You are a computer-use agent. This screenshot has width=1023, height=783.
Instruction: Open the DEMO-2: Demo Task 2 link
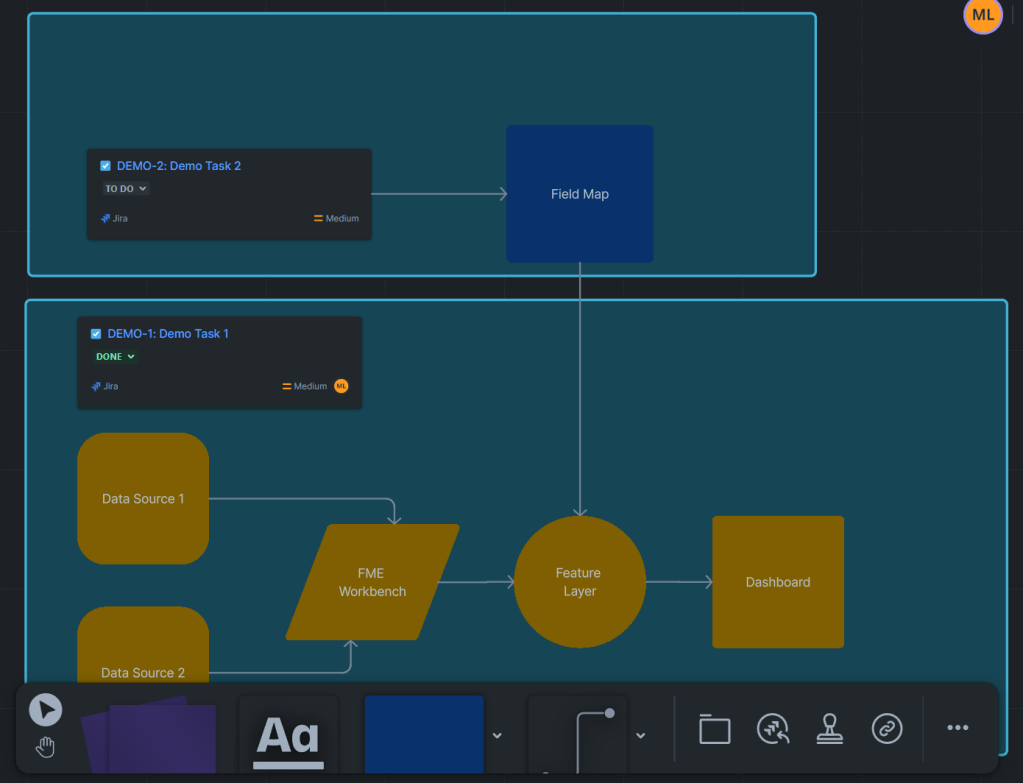click(x=179, y=166)
